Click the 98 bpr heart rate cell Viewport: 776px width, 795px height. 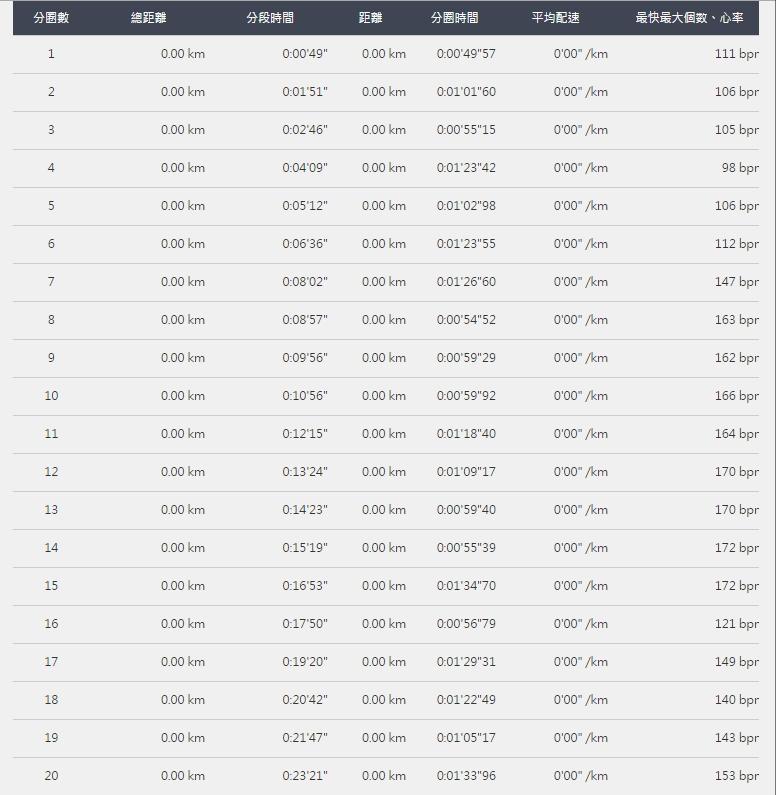click(740, 168)
